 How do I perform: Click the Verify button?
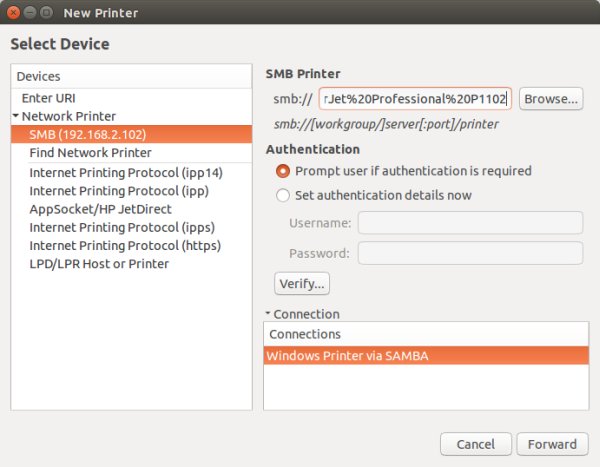click(x=302, y=283)
